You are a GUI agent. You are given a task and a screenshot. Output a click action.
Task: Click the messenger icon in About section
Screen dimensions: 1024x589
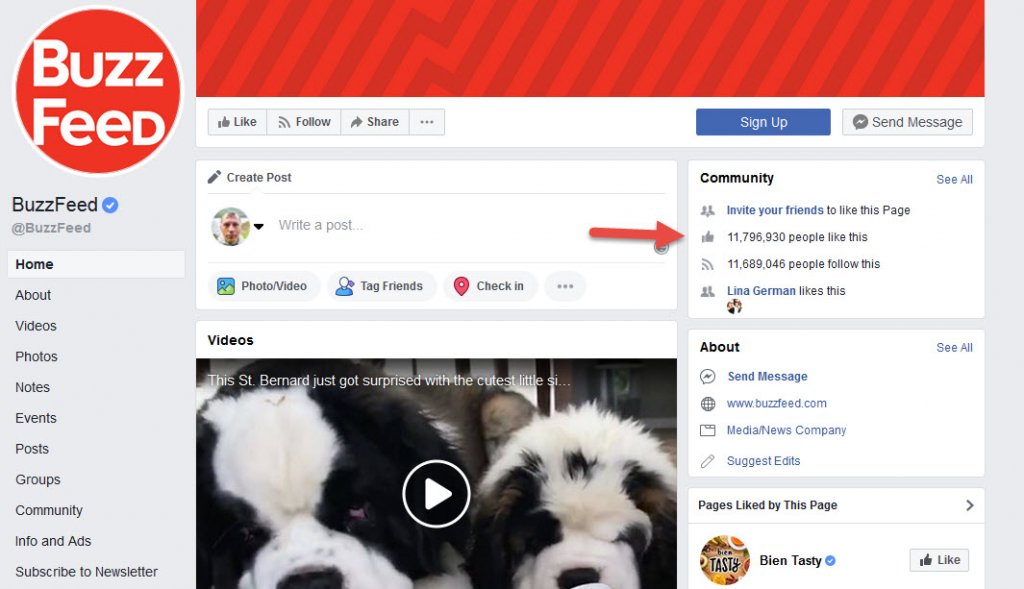pos(708,377)
